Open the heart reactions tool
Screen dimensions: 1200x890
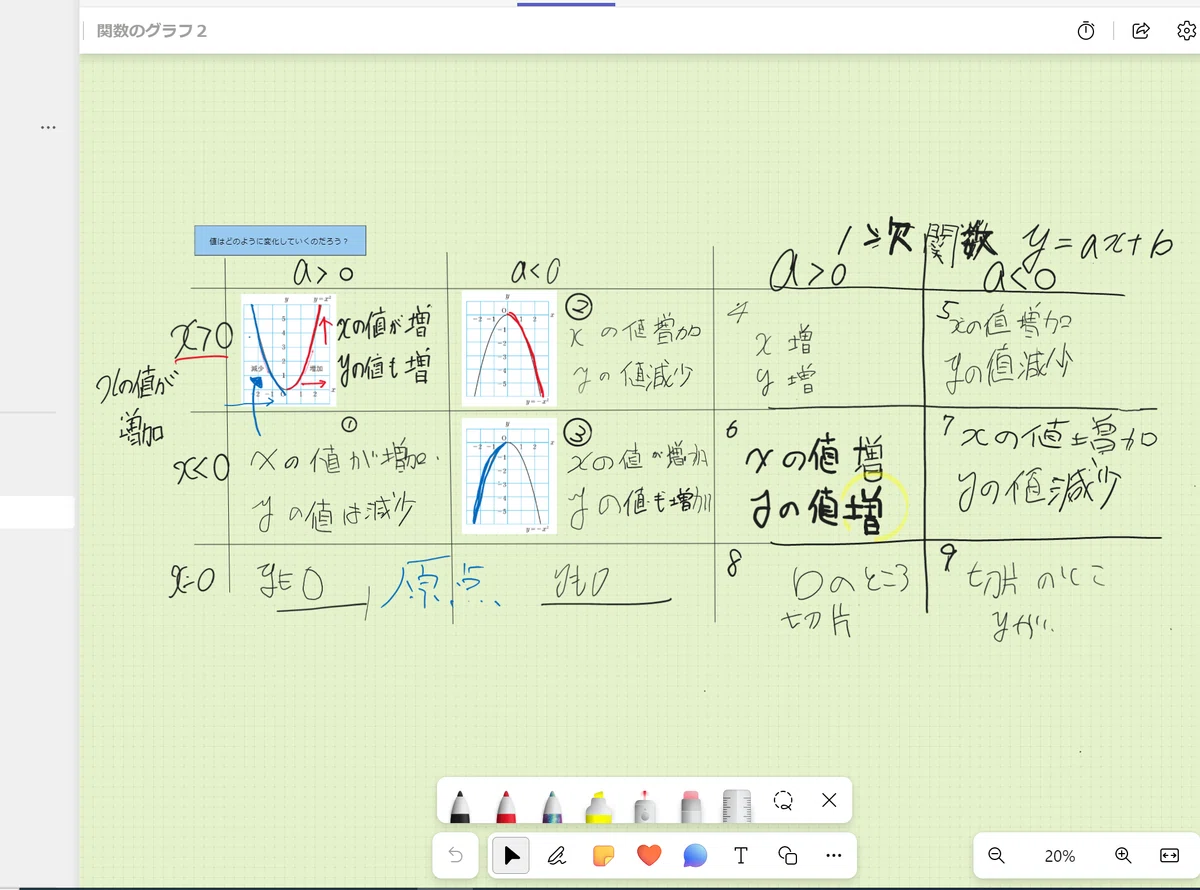point(649,855)
